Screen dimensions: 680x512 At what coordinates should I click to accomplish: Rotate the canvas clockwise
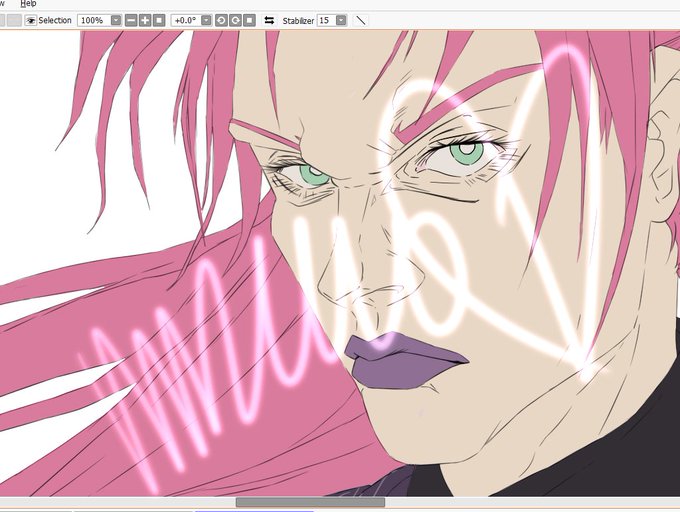tap(235, 20)
